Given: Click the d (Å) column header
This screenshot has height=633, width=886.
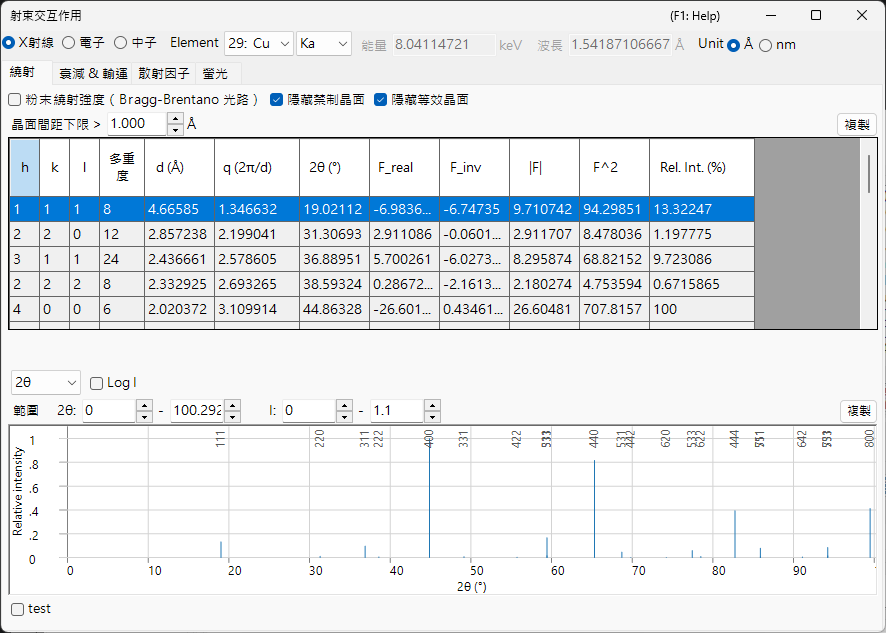Looking at the screenshot, I should coord(179,168).
